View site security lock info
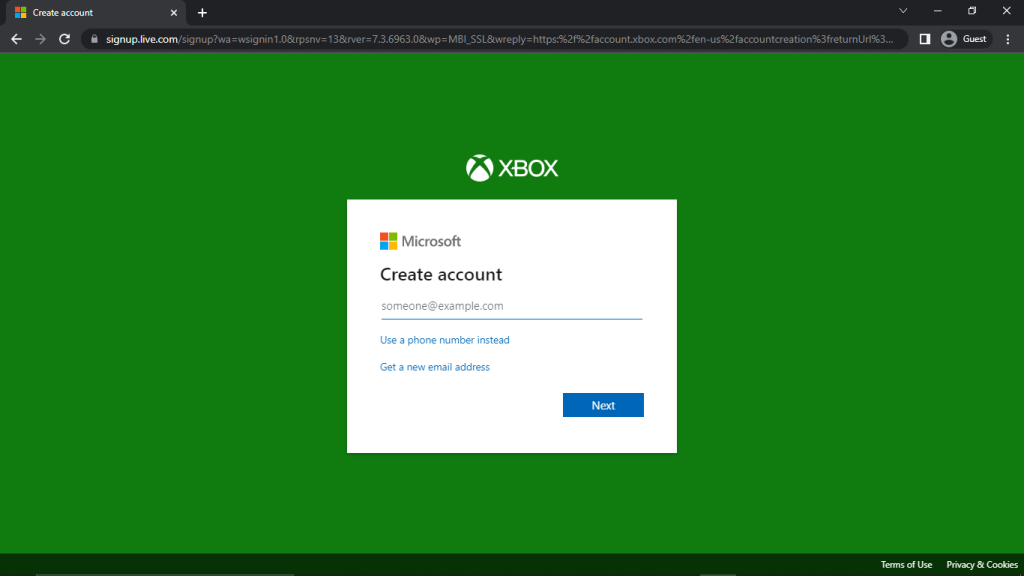 click(94, 39)
